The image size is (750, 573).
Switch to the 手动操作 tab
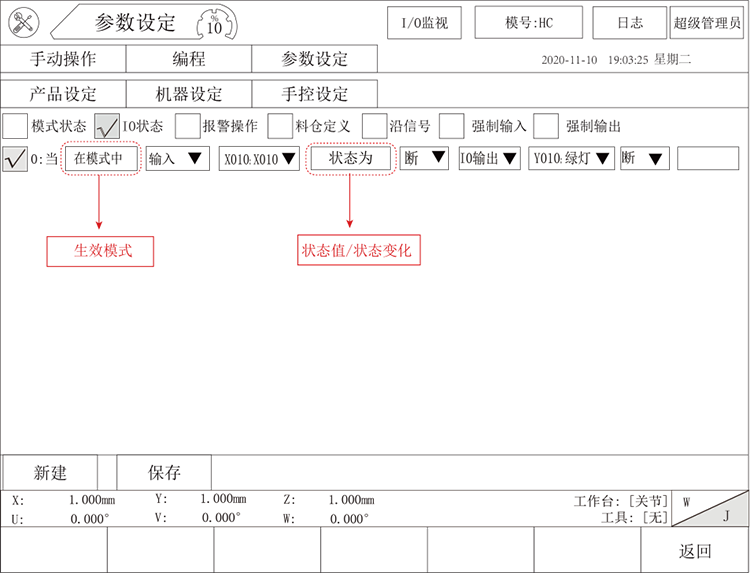[63, 59]
